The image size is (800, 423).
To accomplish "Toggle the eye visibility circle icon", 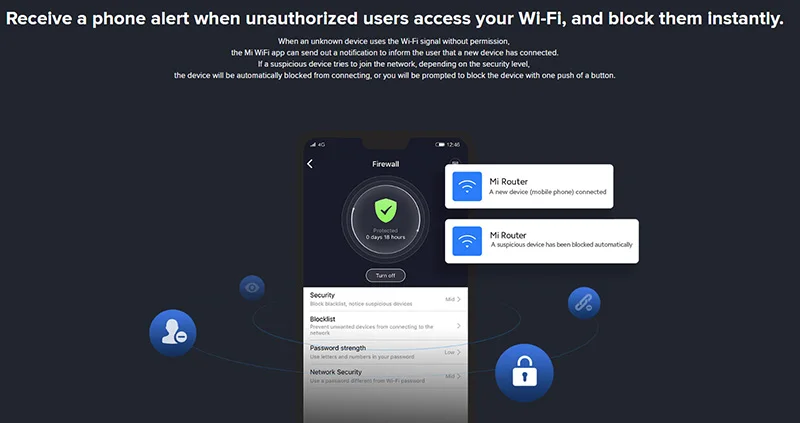I will click(x=252, y=288).
